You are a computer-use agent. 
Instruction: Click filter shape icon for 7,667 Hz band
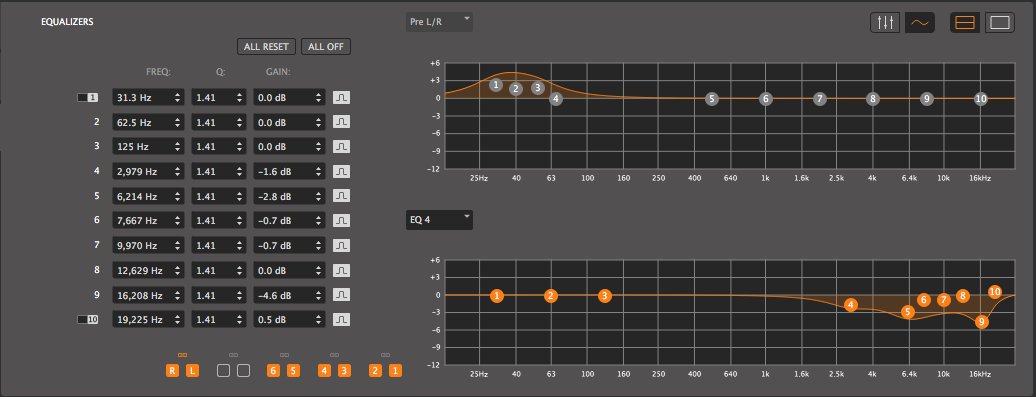[x=341, y=221]
